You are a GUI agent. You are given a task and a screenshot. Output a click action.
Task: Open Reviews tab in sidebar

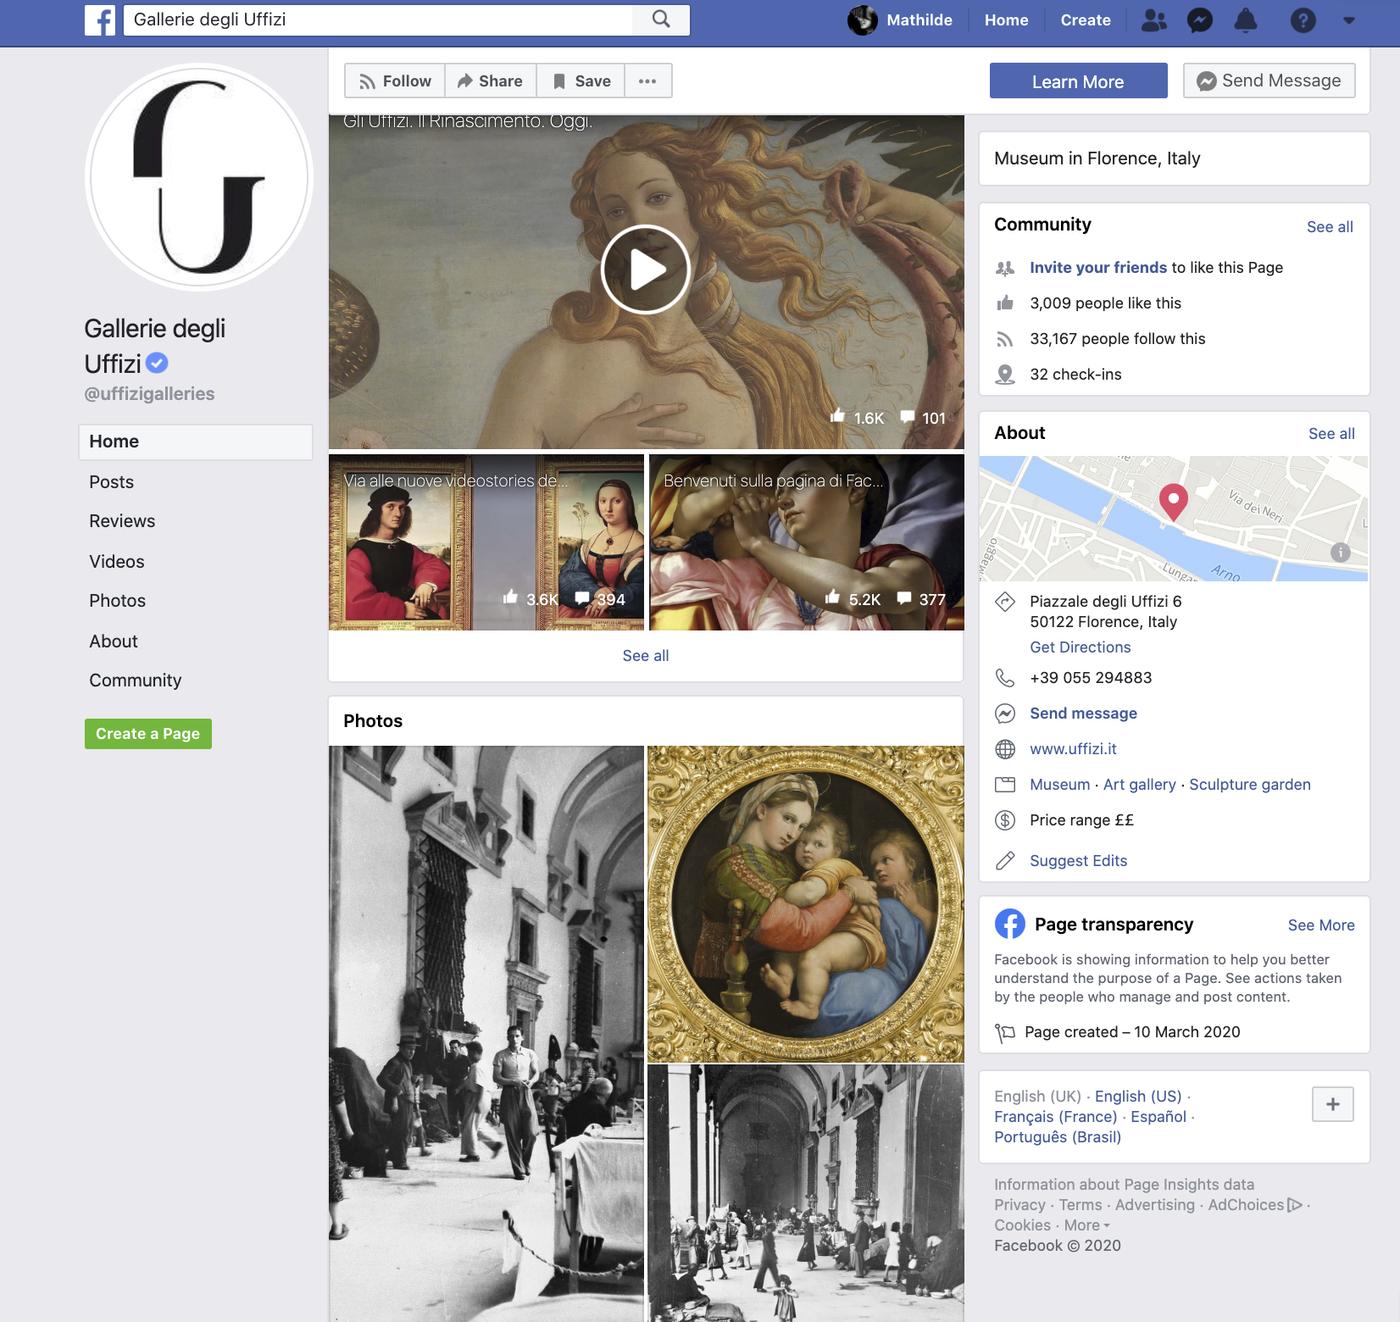click(x=122, y=521)
